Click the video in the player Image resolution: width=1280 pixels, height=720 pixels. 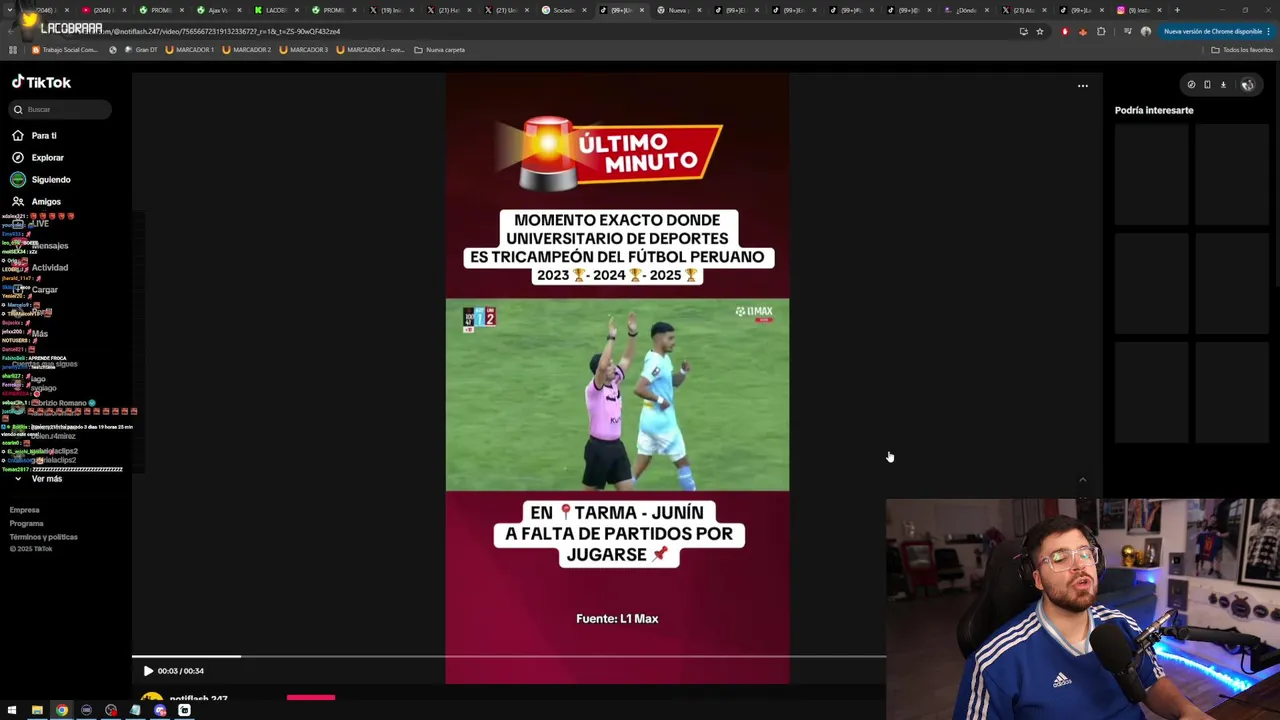617,378
